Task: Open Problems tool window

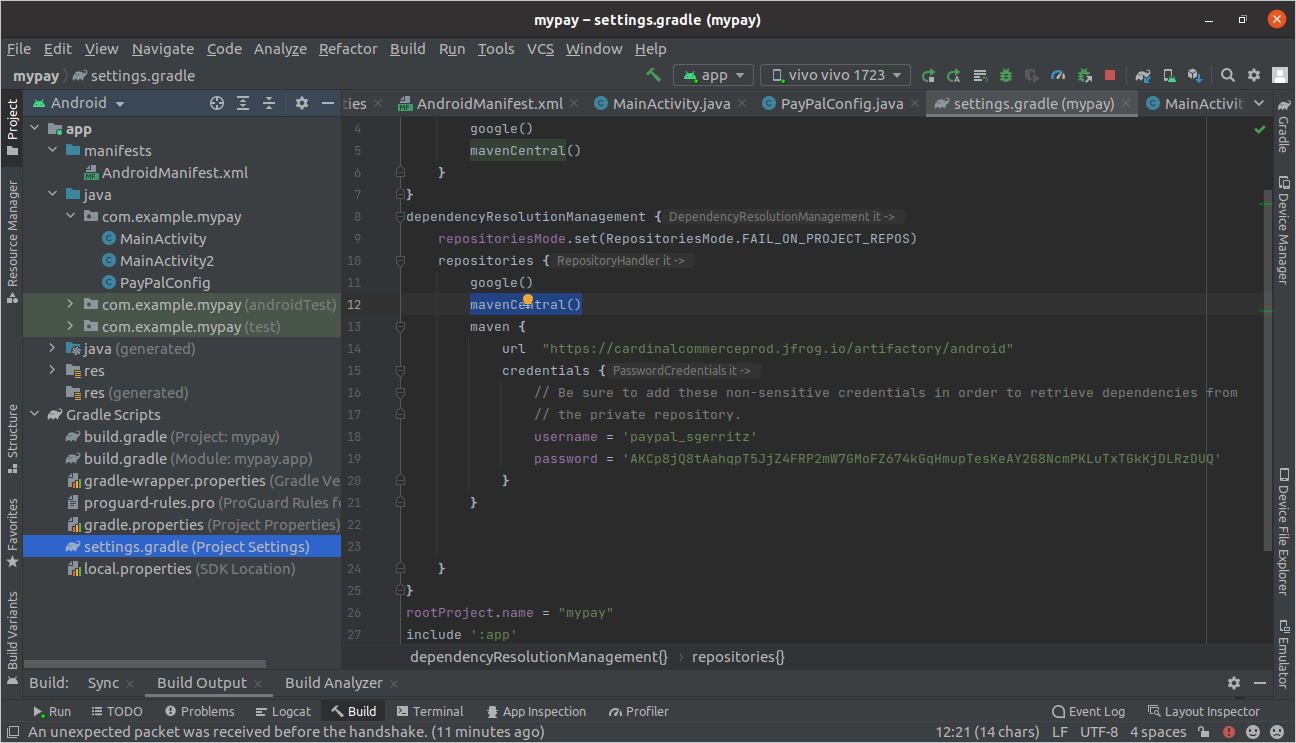Action: pos(199,711)
